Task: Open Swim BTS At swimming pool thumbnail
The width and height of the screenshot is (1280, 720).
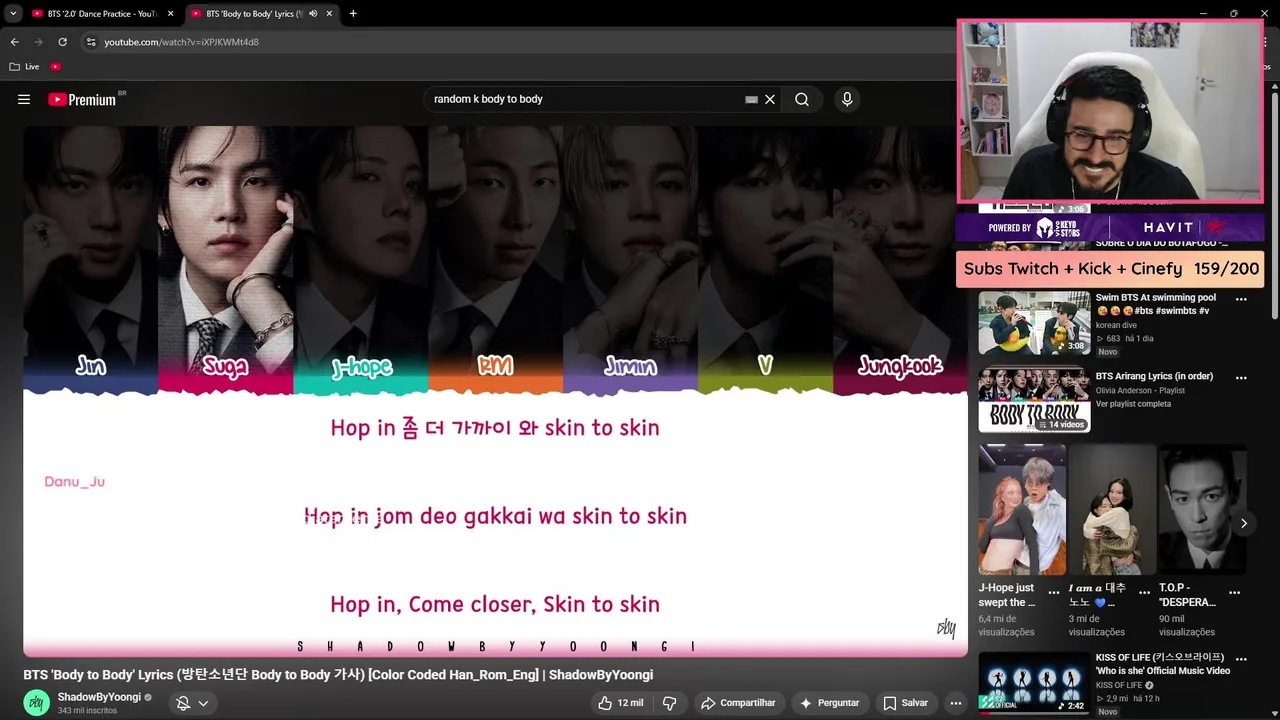Action: point(1034,323)
